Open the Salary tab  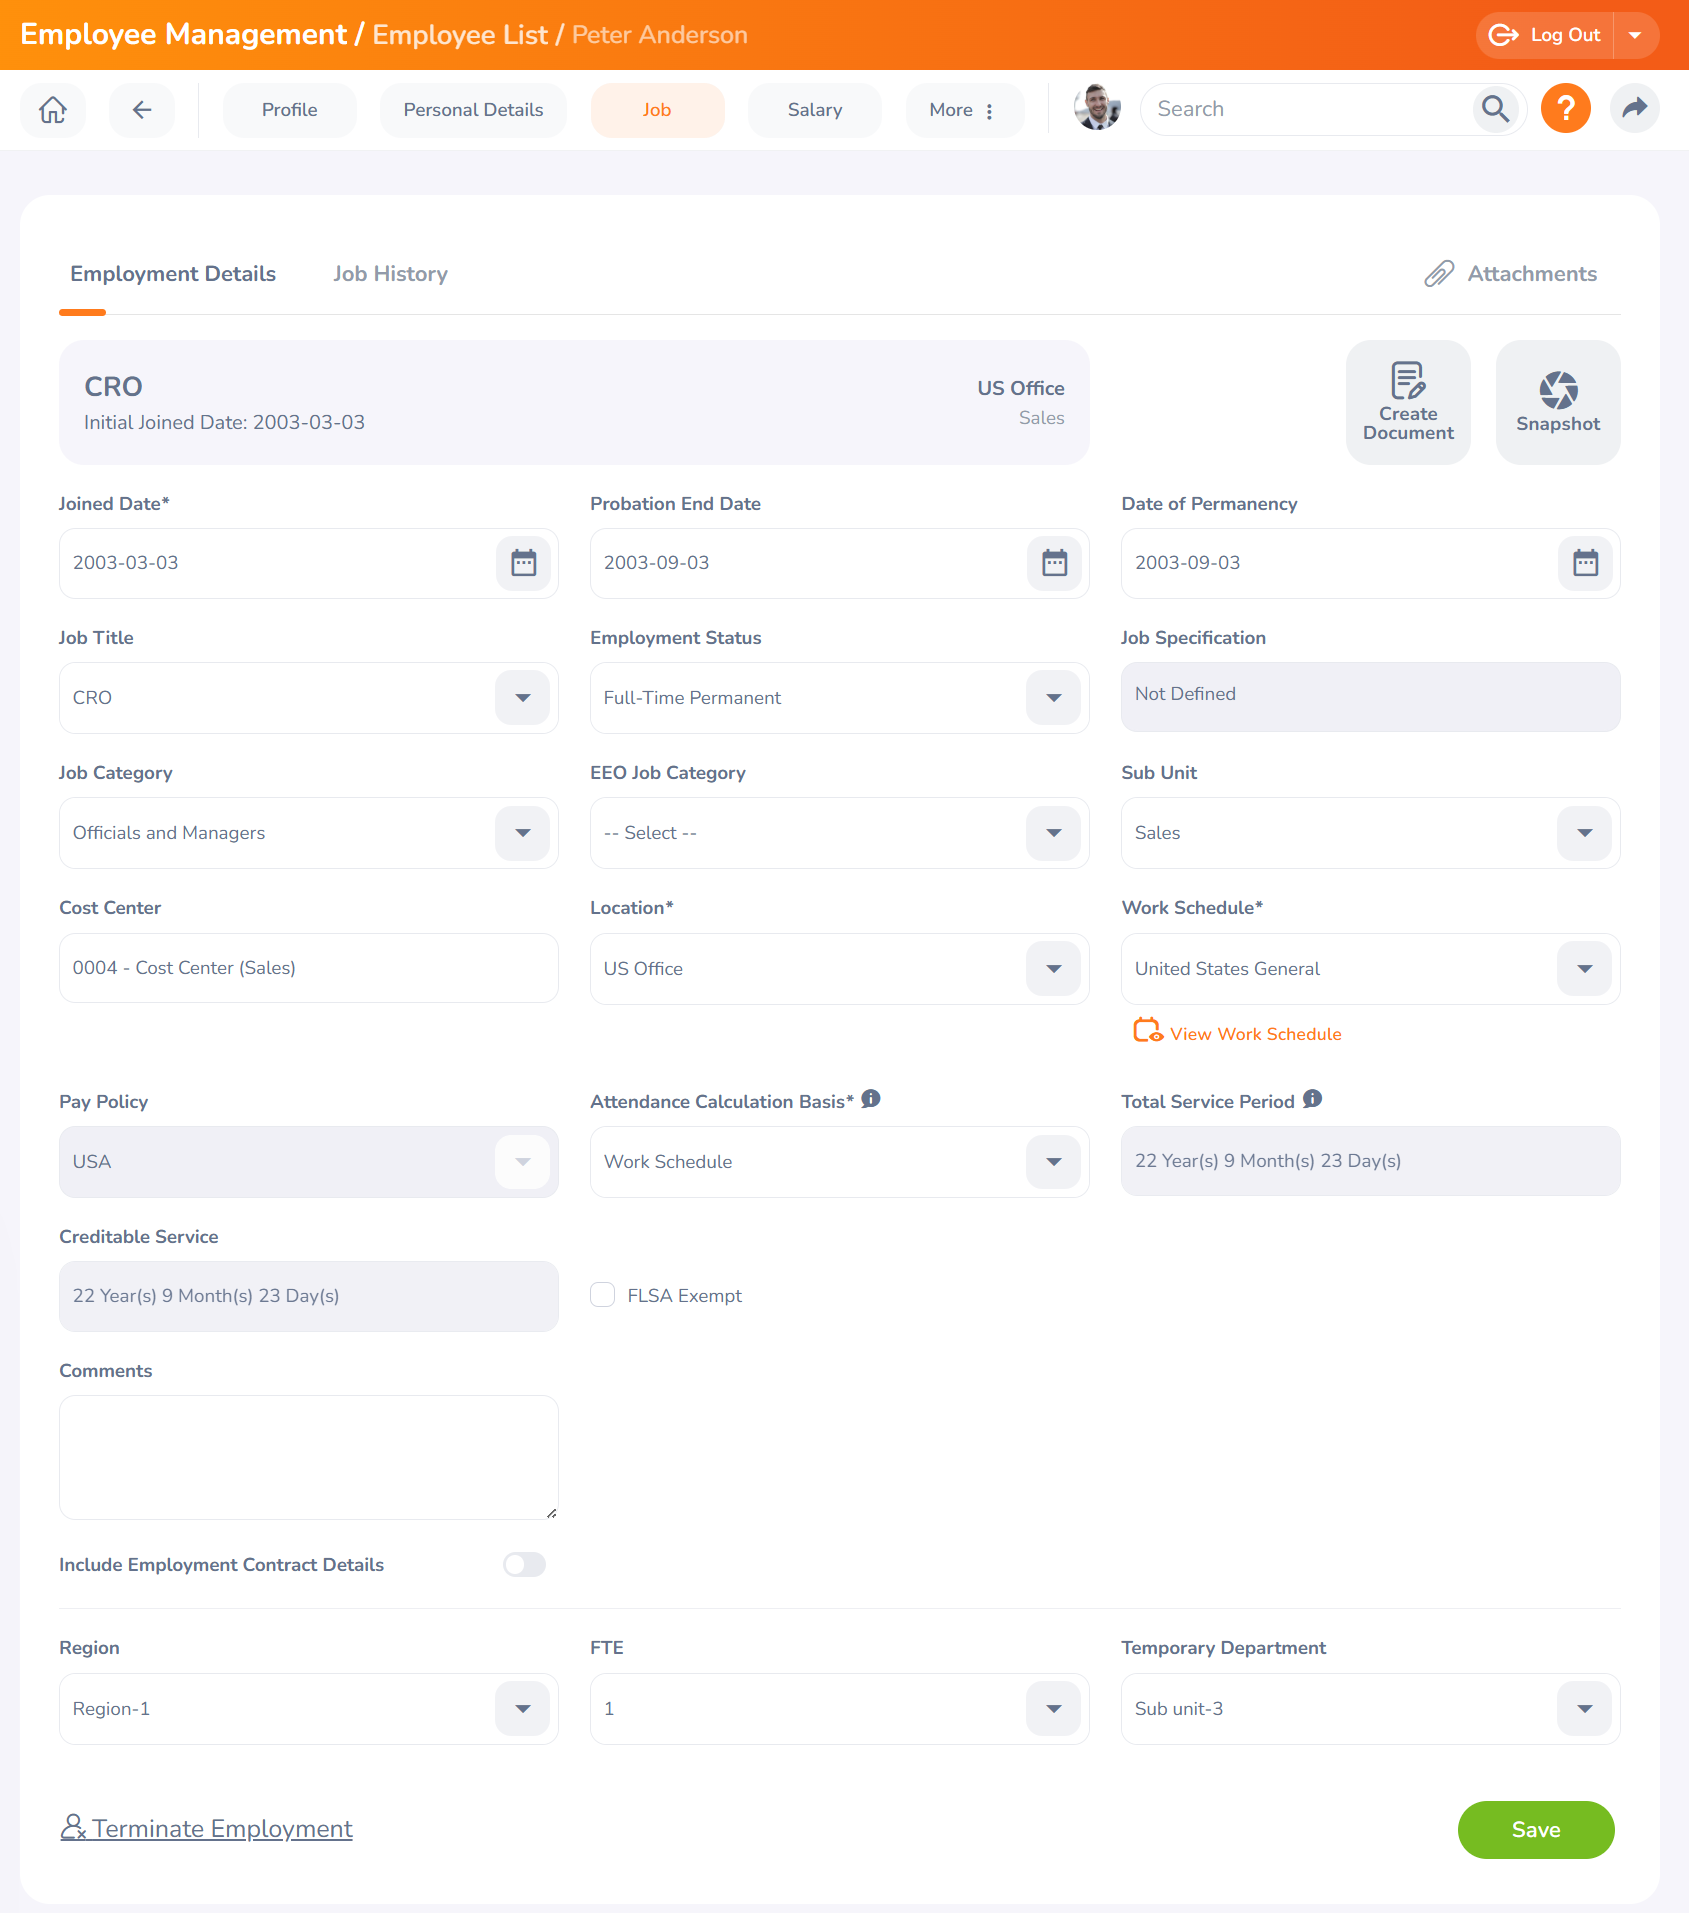point(814,110)
